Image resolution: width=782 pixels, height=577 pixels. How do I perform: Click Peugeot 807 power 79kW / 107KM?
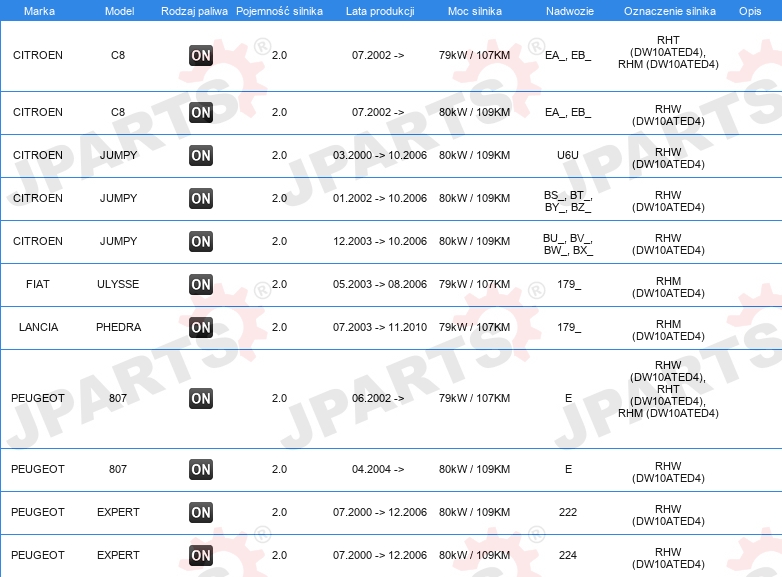click(474, 398)
